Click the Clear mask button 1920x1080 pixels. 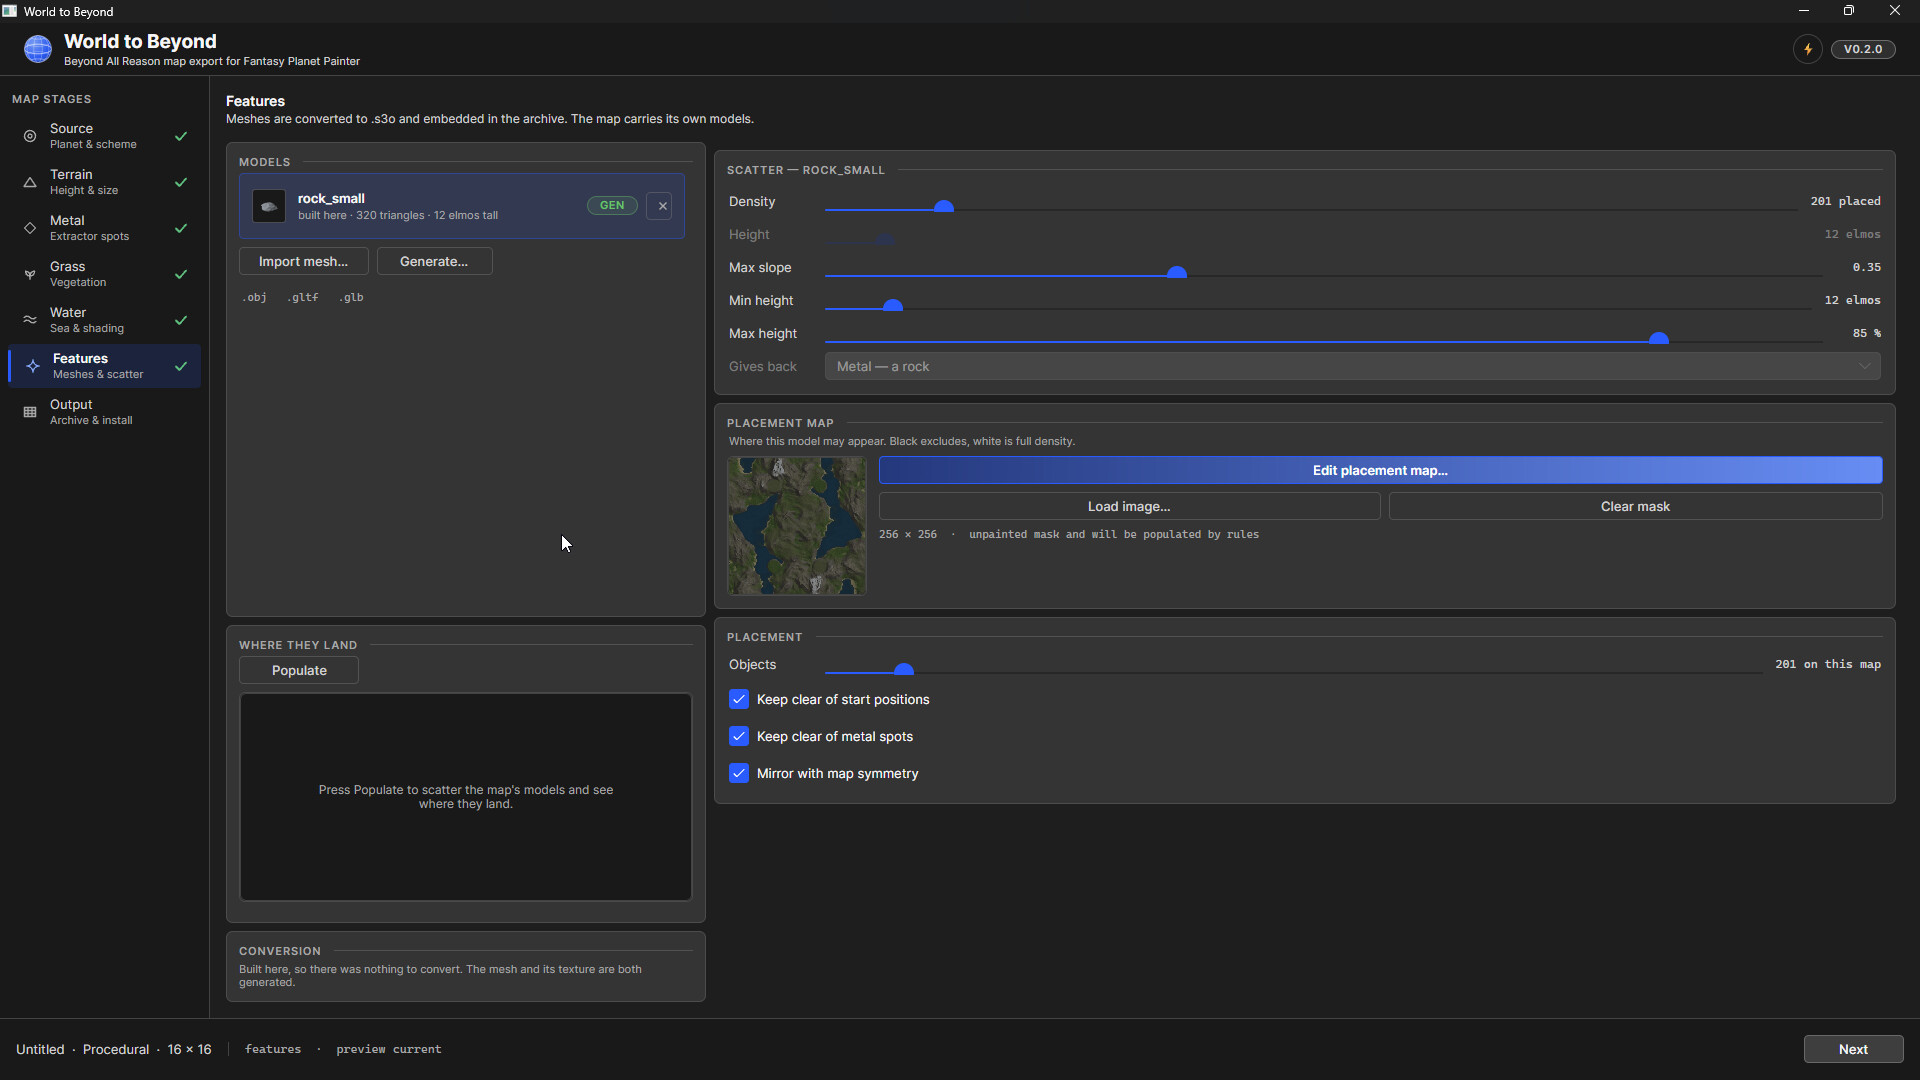[x=1635, y=506]
